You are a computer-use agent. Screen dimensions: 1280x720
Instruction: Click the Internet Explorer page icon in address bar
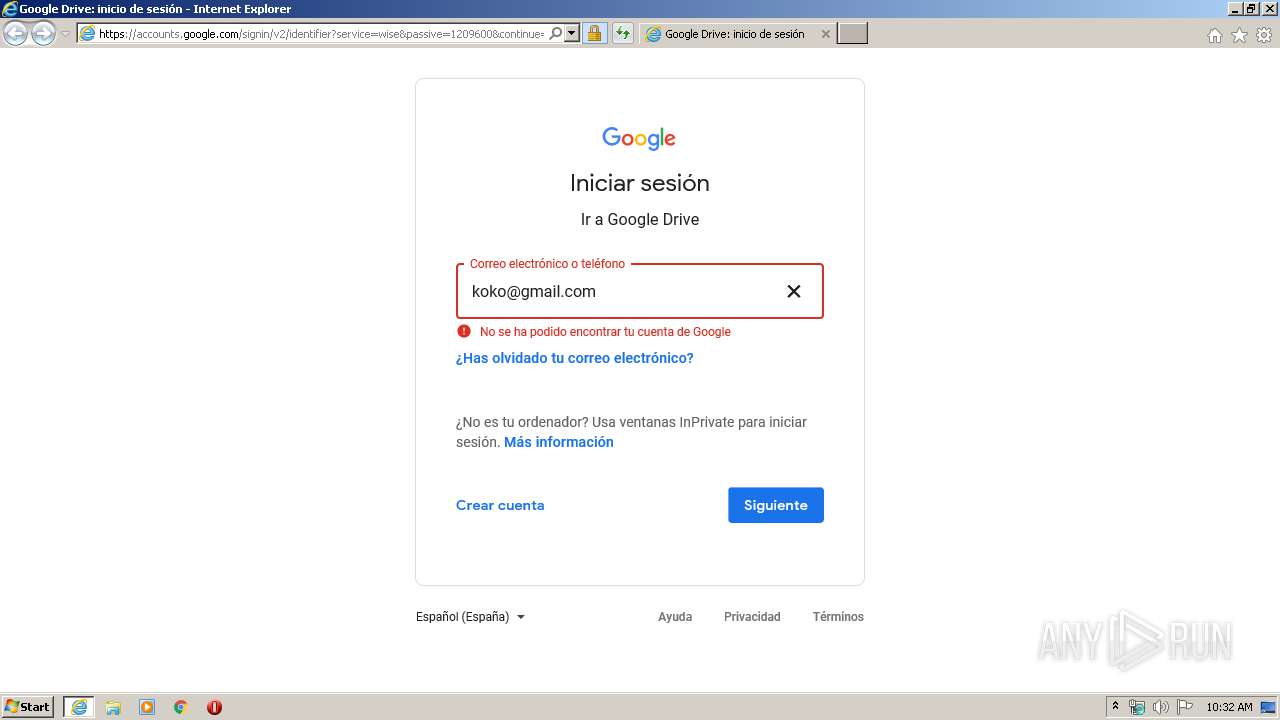[88, 34]
